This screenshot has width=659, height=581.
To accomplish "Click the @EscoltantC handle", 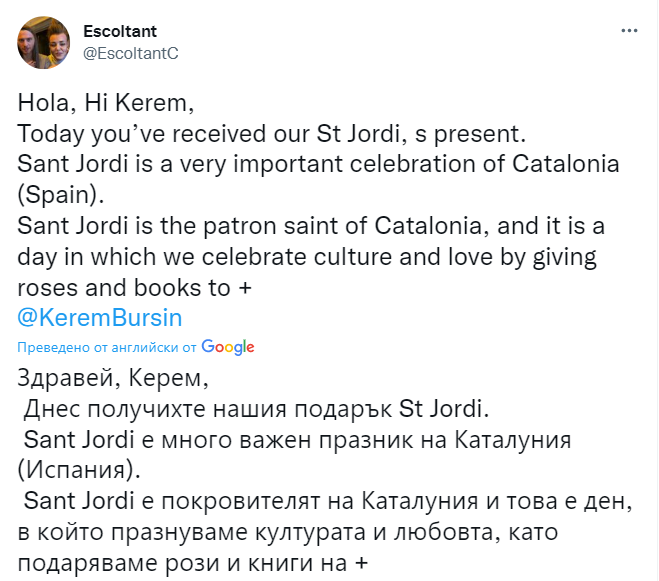I will coord(130,53).
